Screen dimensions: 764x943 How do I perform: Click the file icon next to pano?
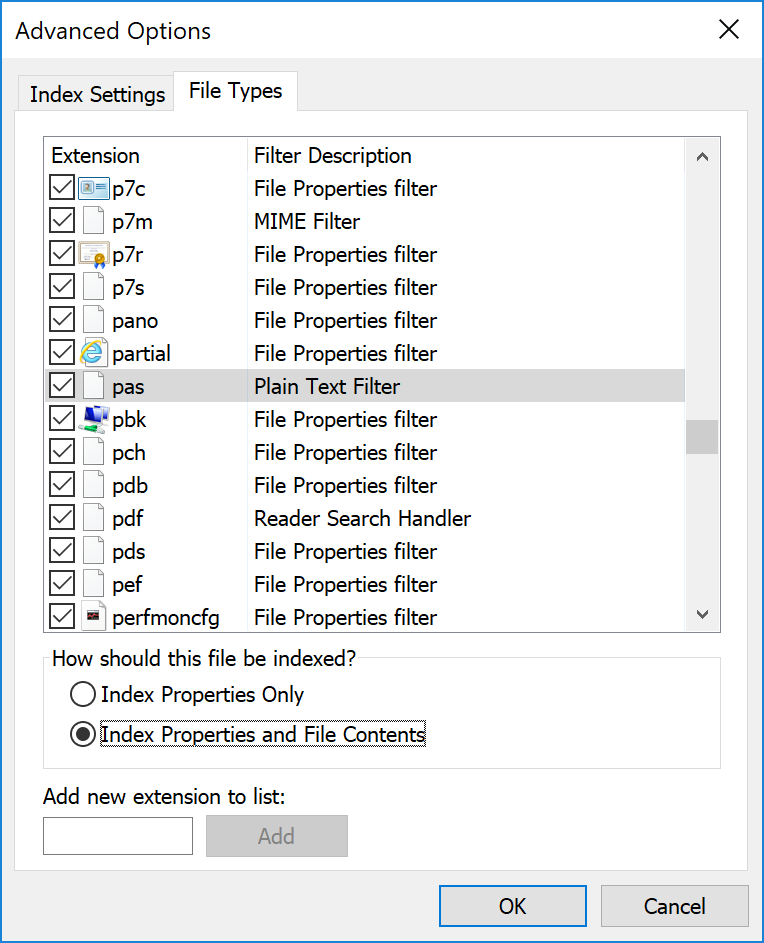95,319
